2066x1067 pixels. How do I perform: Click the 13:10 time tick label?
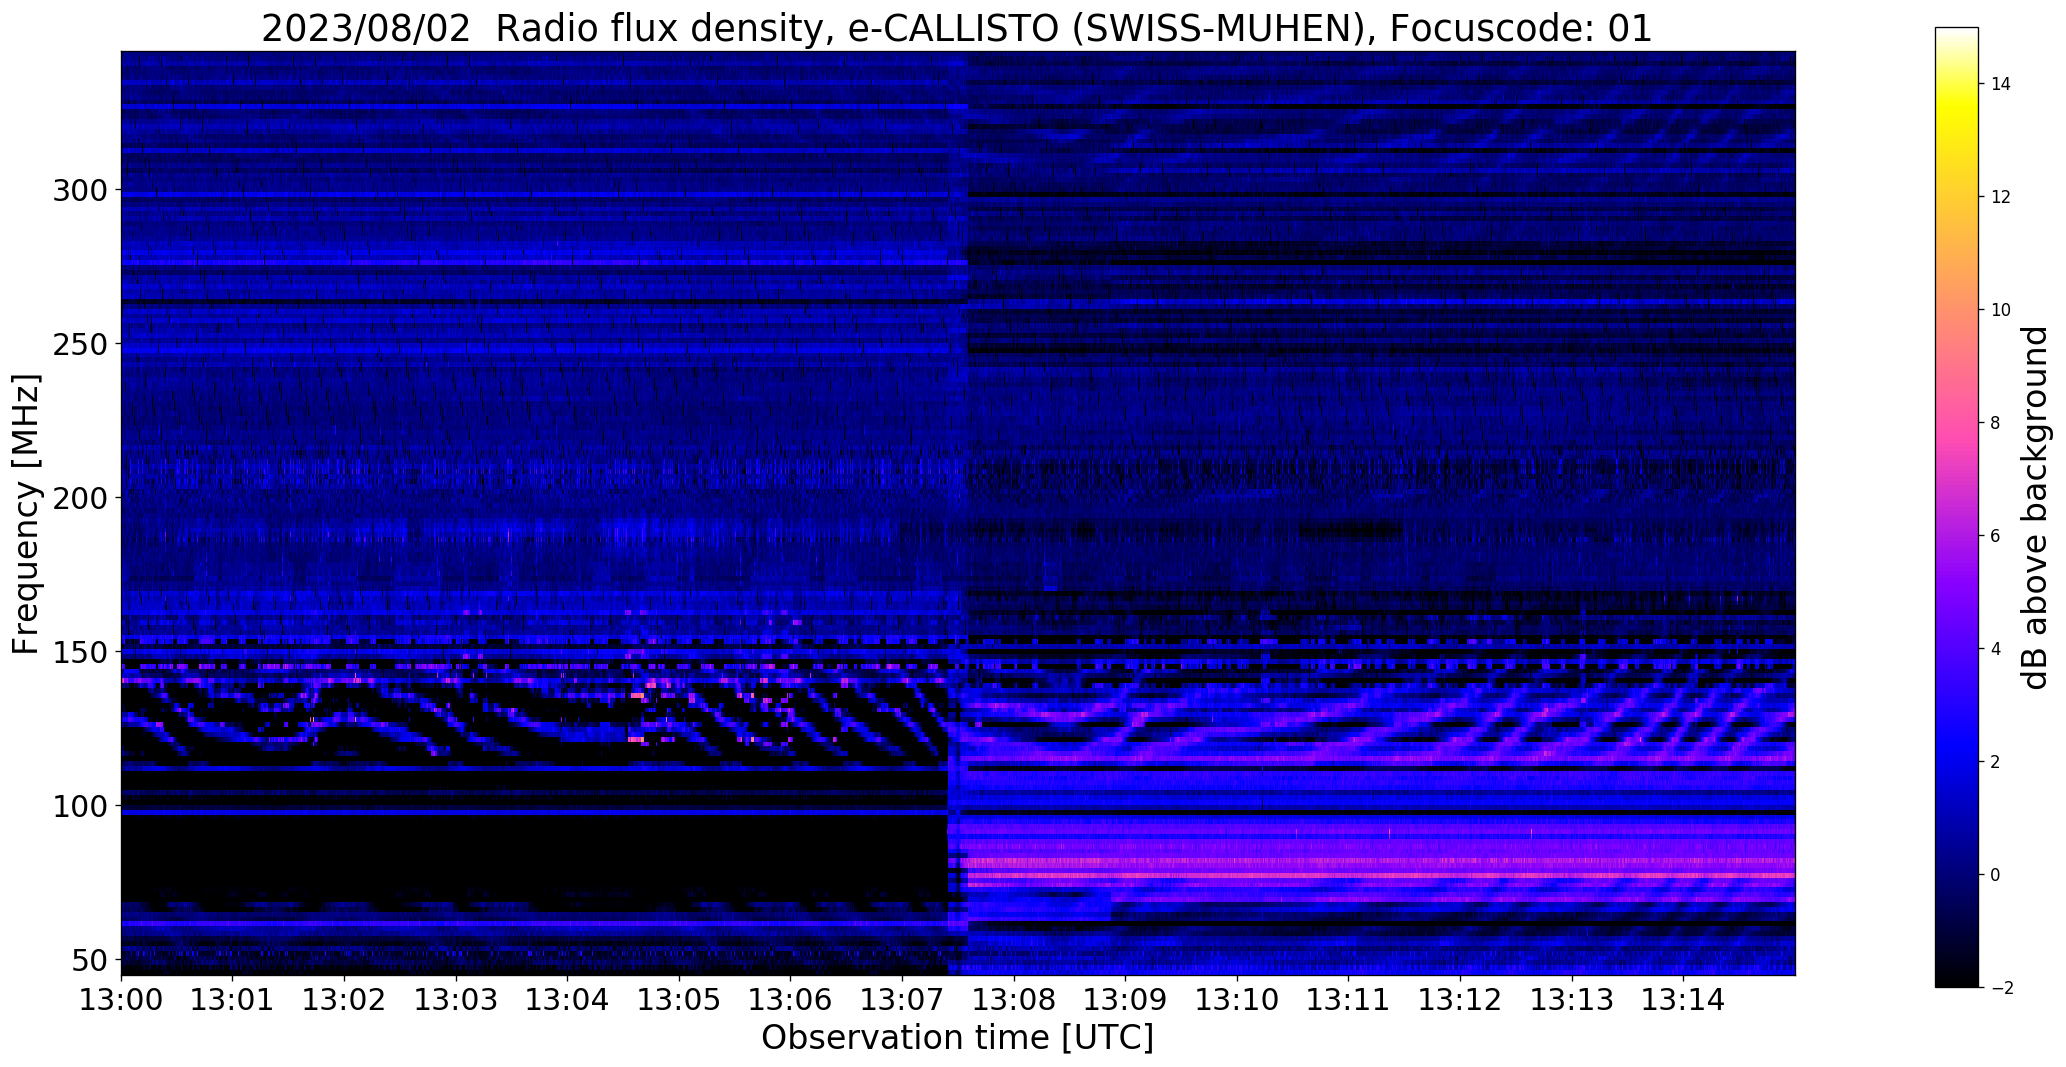pyautogui.click(x=1238, y=998)
